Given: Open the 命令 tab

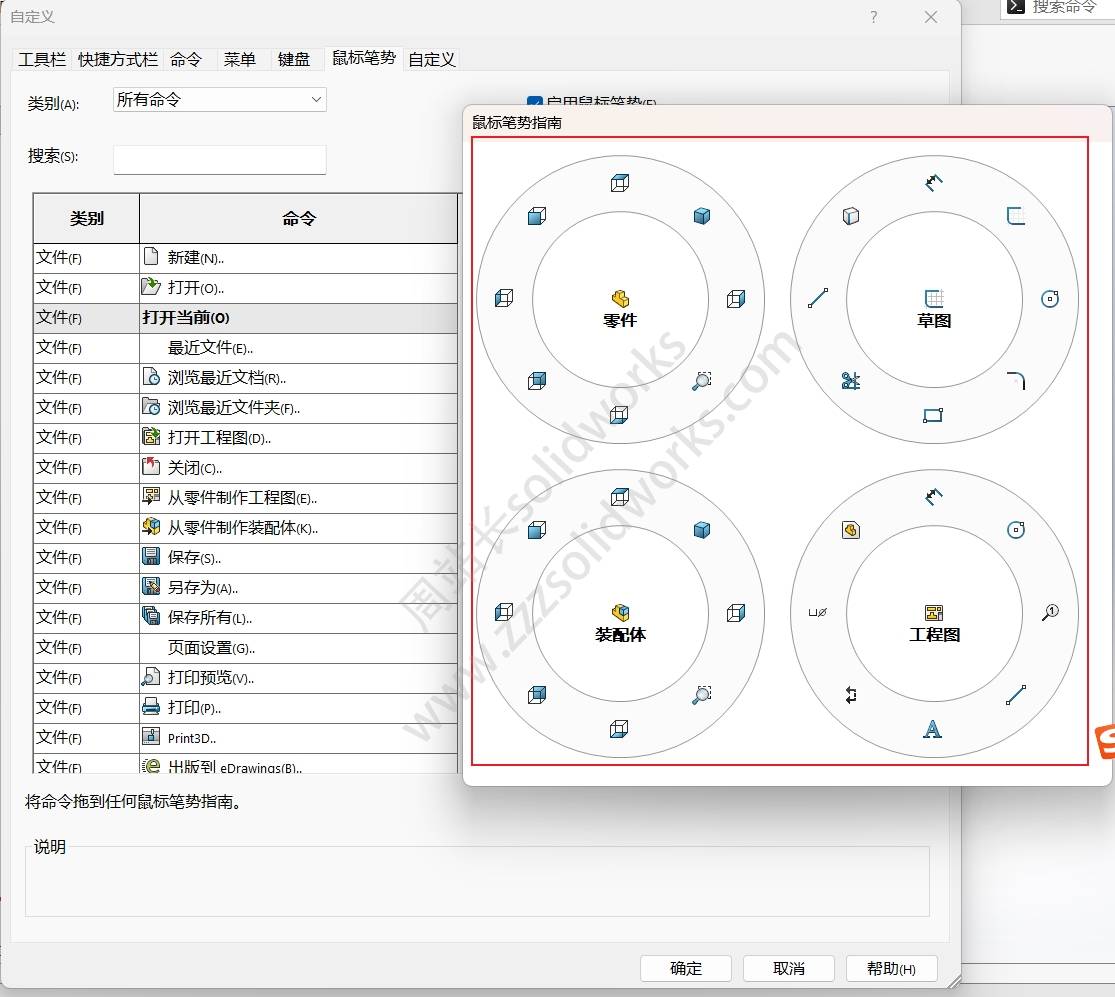Looking at the screenshot, I should point(186,60).
